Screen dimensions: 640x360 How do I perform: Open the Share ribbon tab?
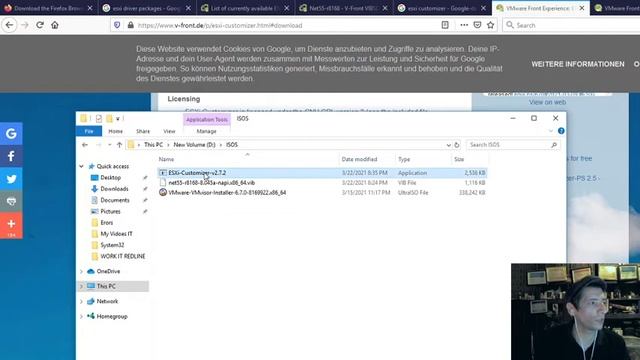143,131
